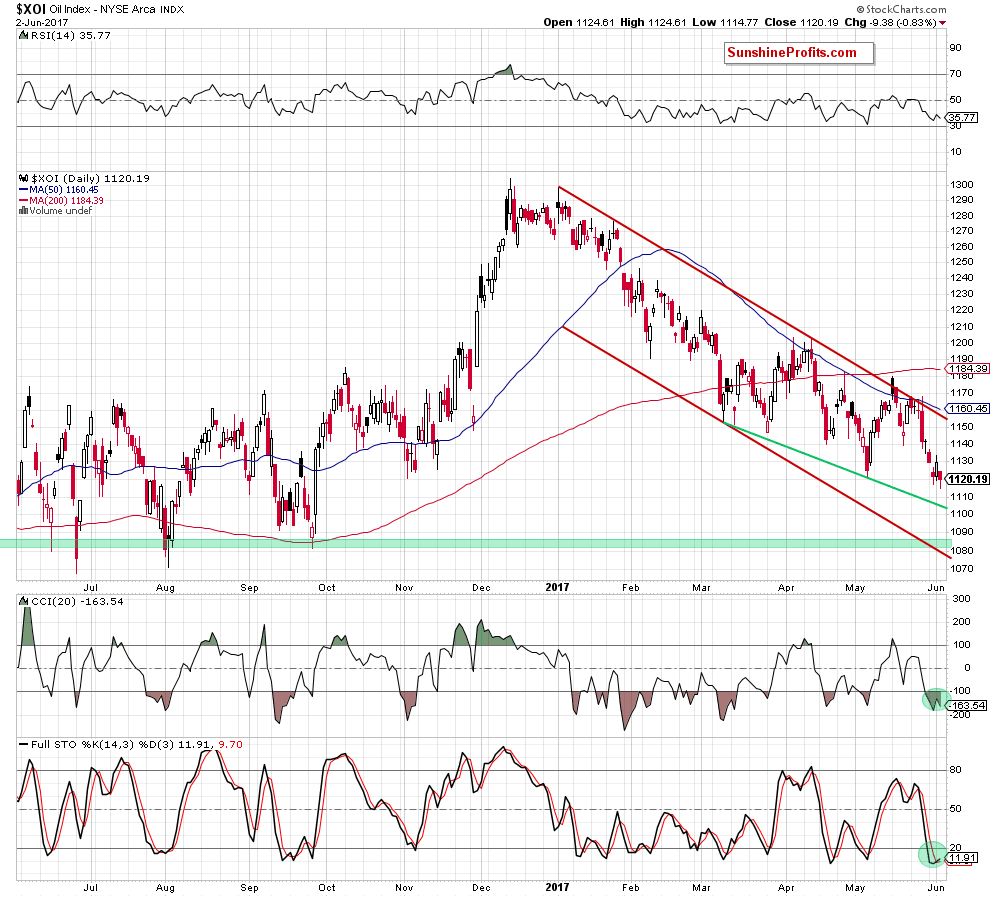Viewport: 990px width, 897px height.
Task: Click the 2-Jun-2017 date label
Action: click(42, 23)
